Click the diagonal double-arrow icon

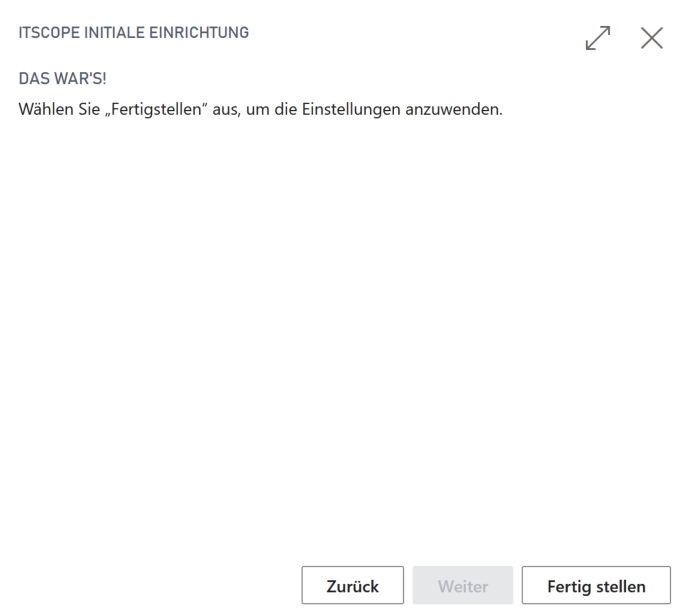pos(598,38)
